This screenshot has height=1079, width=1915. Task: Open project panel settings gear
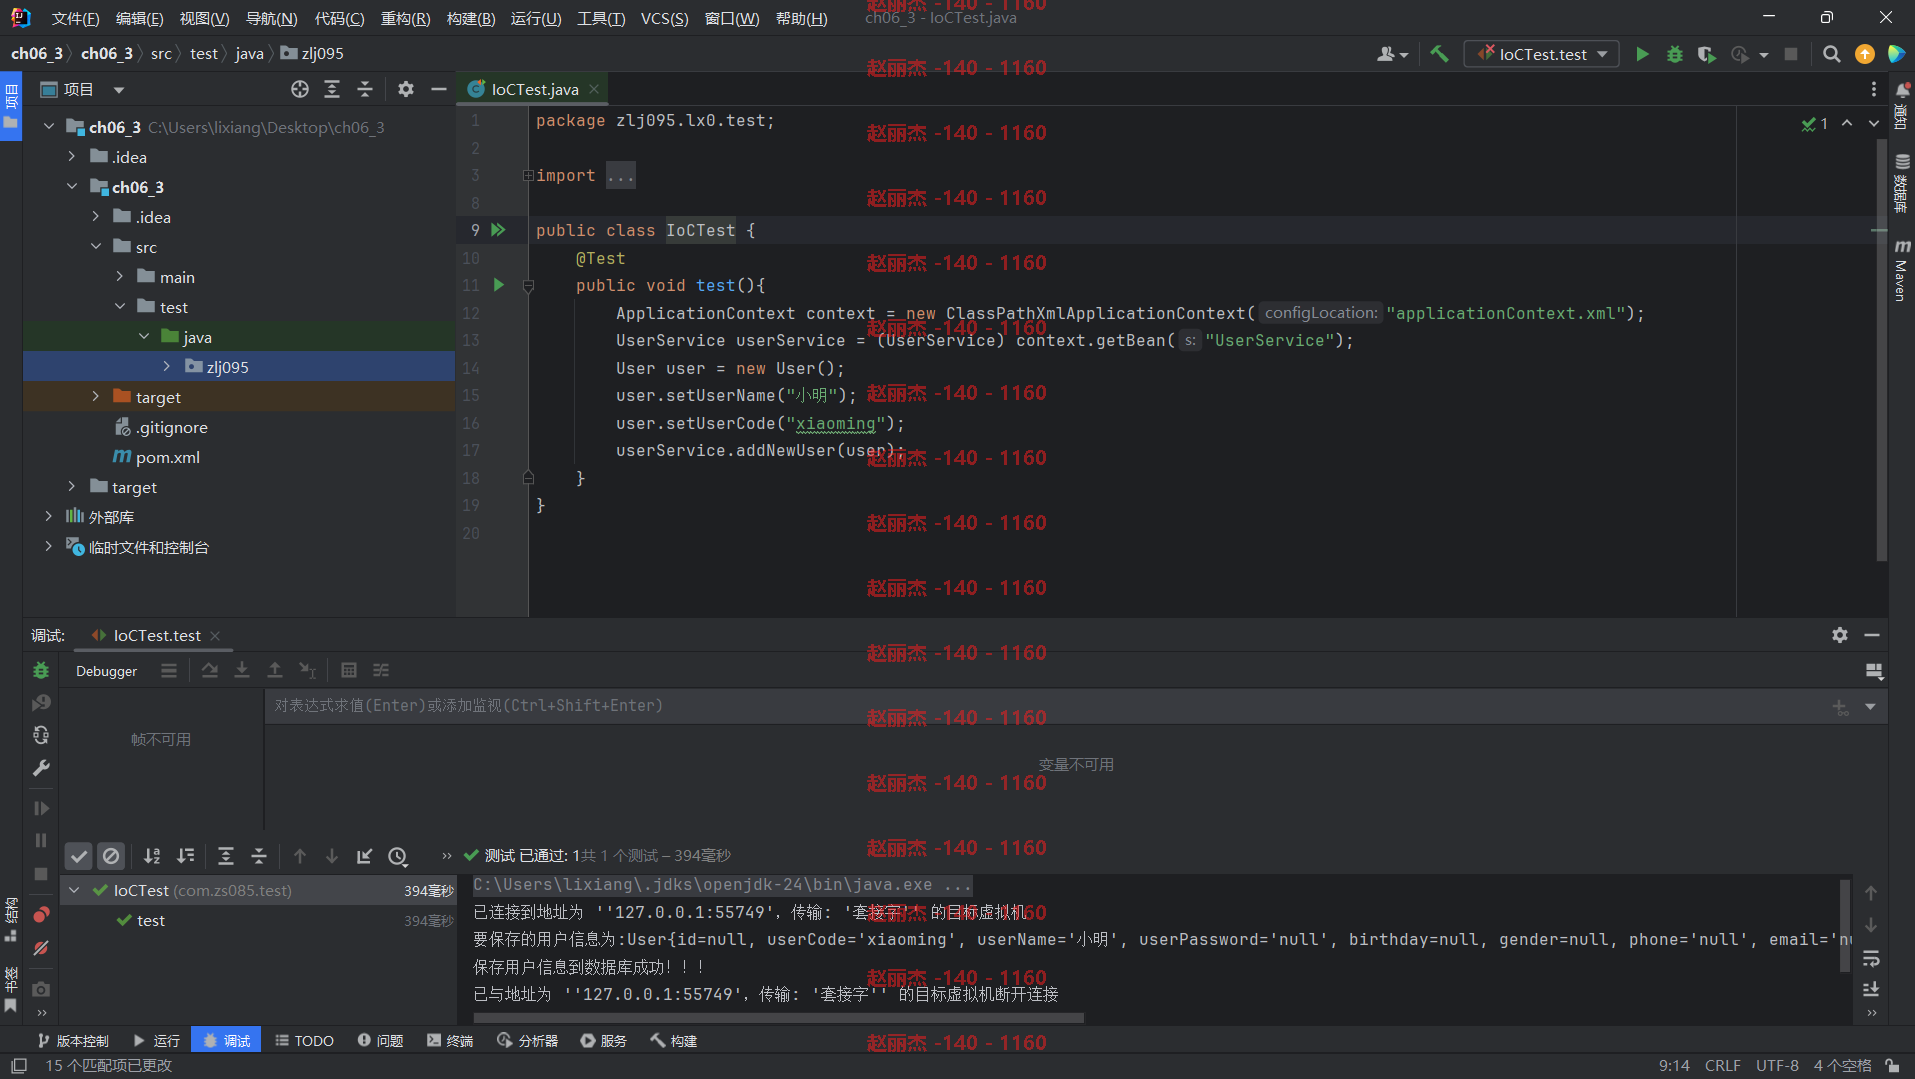coord(405,89)
